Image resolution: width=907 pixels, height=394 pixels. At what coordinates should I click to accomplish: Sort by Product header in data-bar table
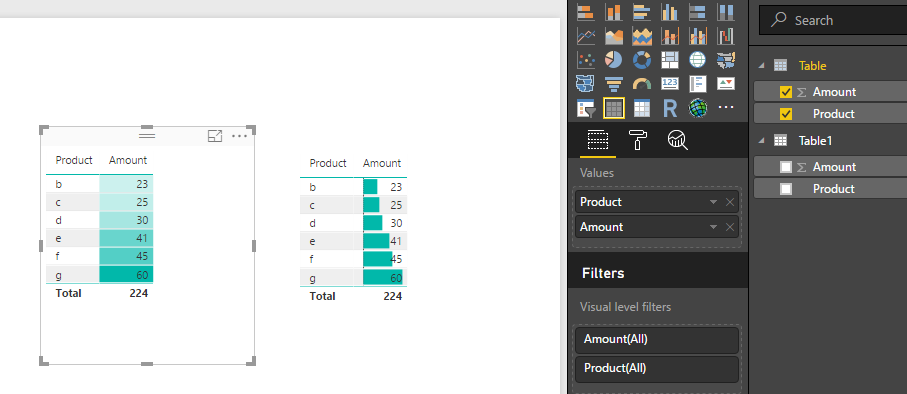pyautogui.click(x=328, y=163)
